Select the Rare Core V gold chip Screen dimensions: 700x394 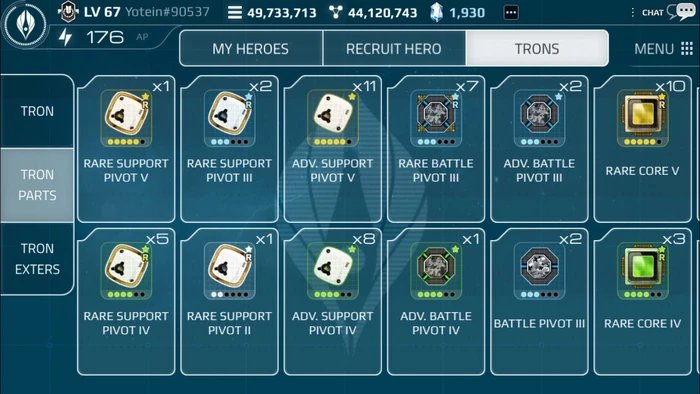click(x=642, y=118)
